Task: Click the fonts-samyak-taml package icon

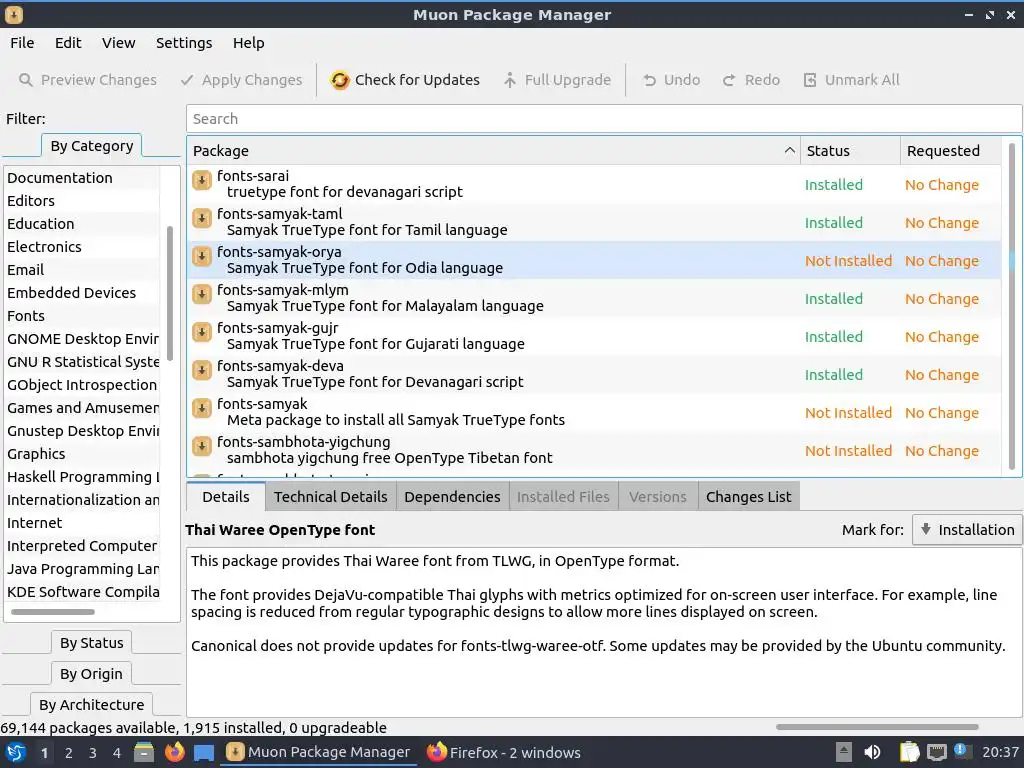Action: coord(202,217)
